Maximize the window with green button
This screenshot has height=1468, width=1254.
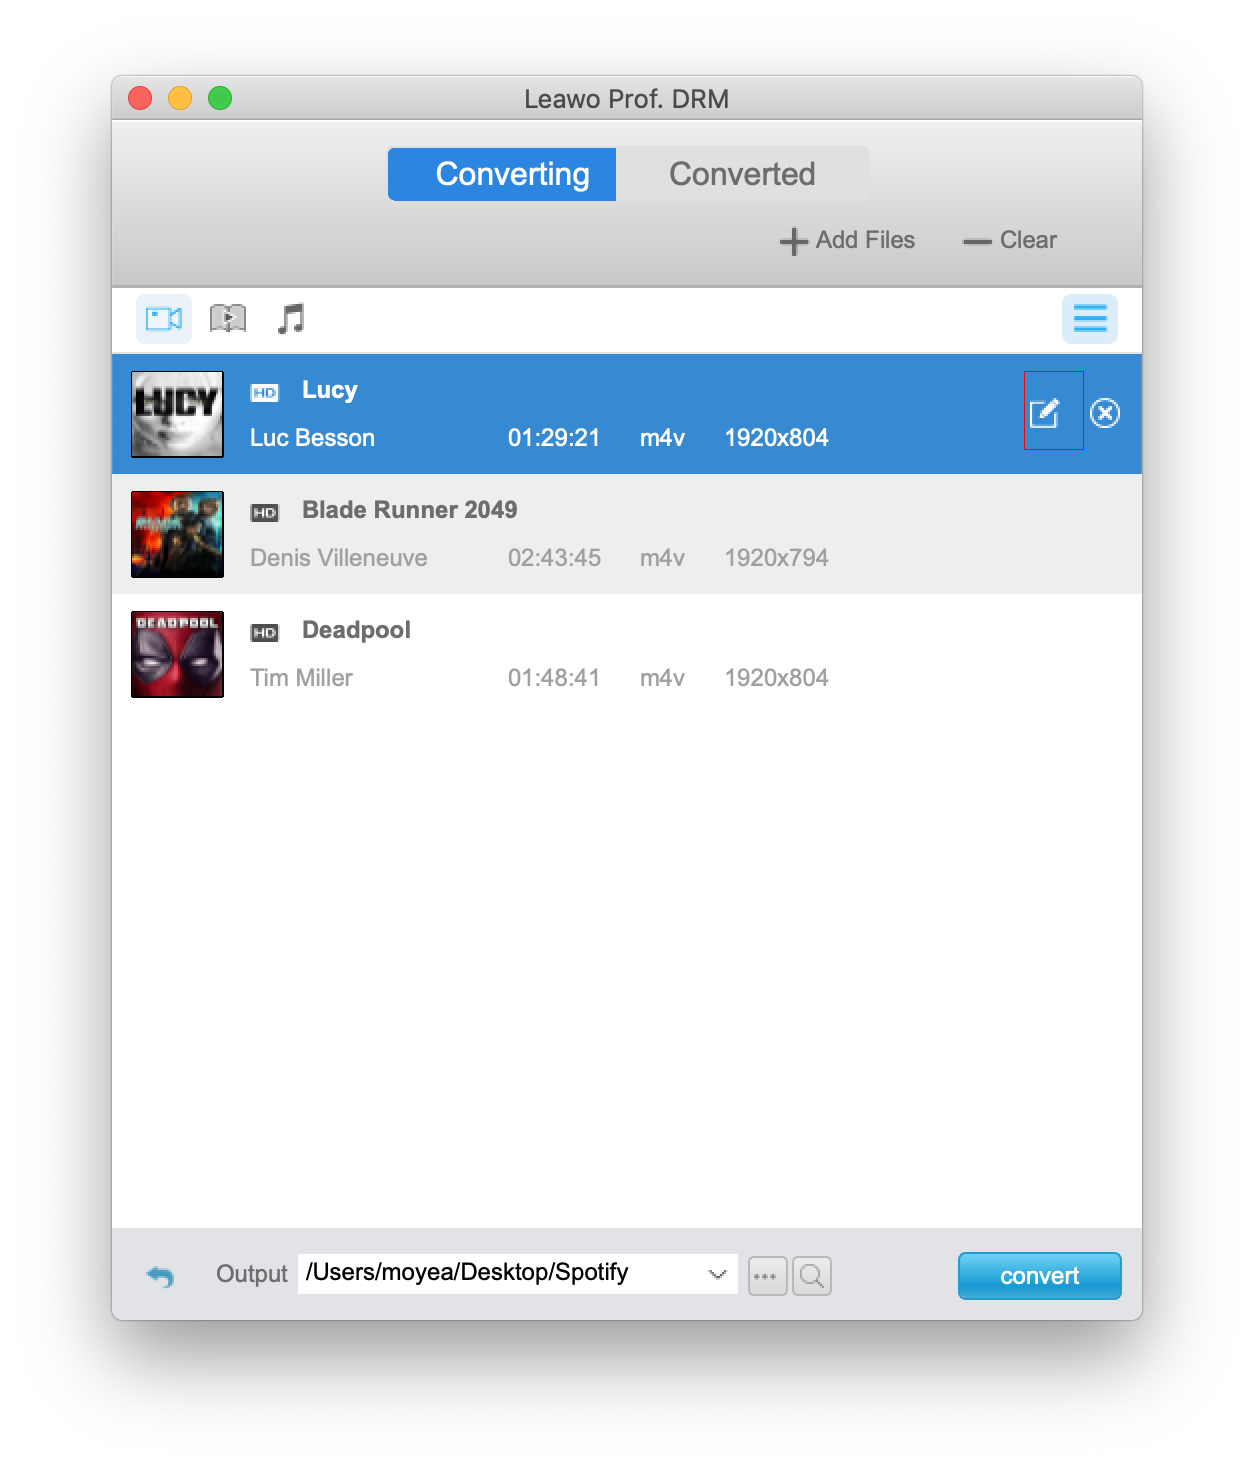click(x=220, y=98)
